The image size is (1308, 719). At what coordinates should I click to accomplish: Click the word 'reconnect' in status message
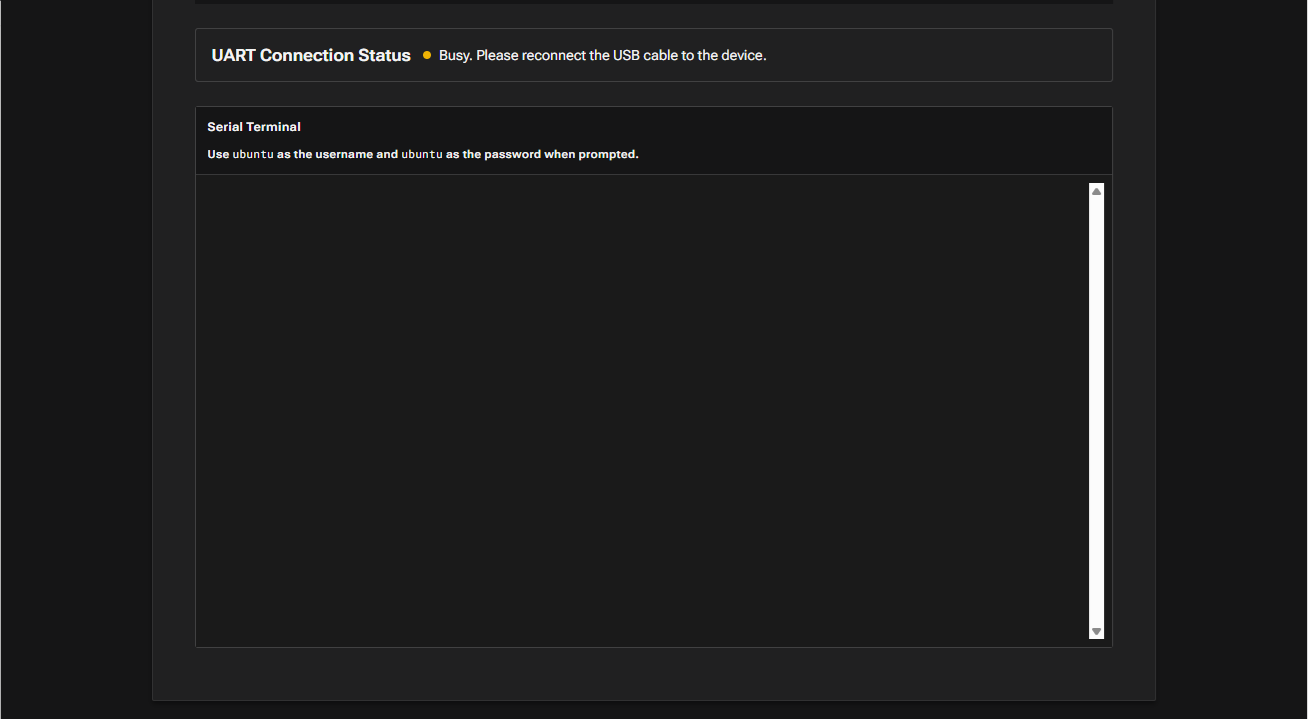[x=553, y=55]
